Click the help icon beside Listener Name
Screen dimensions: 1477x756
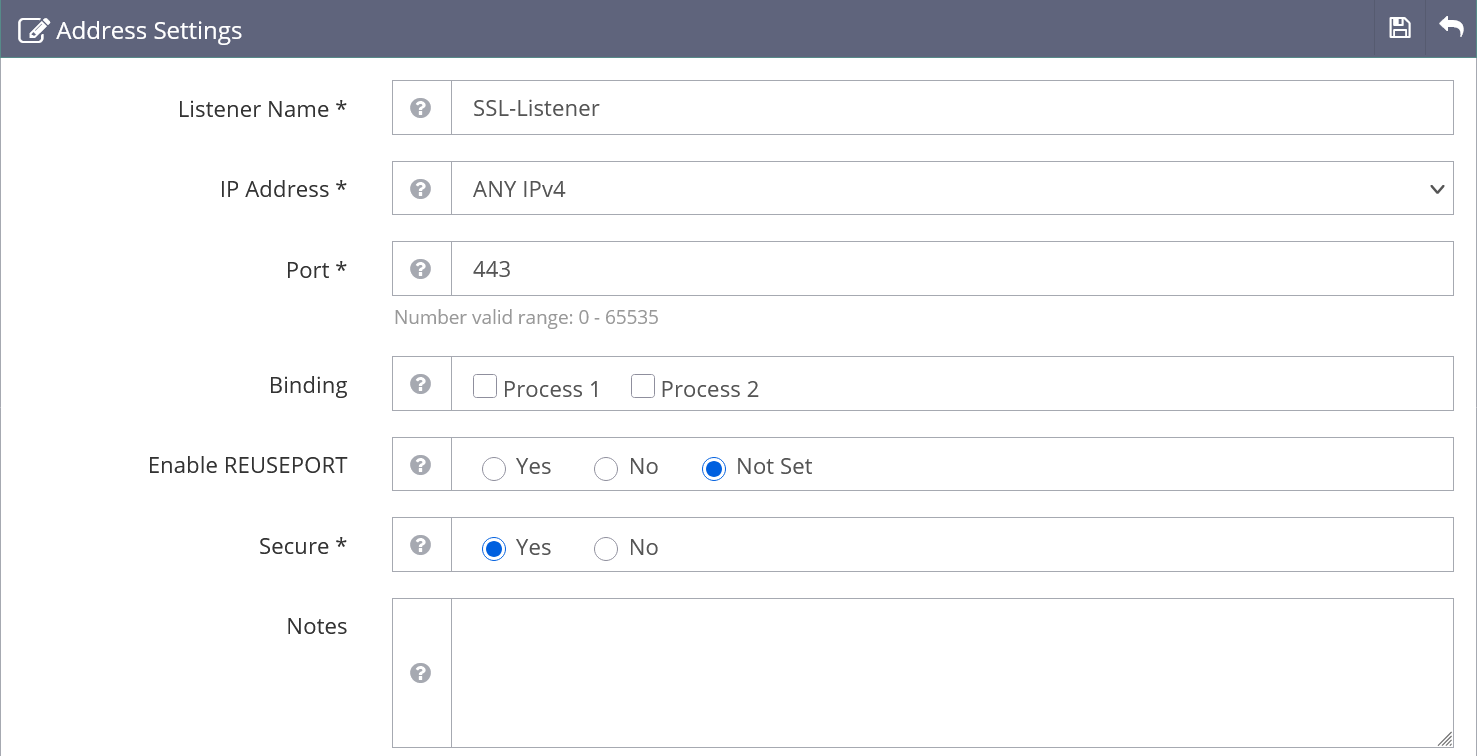click(x=421, y=108)
